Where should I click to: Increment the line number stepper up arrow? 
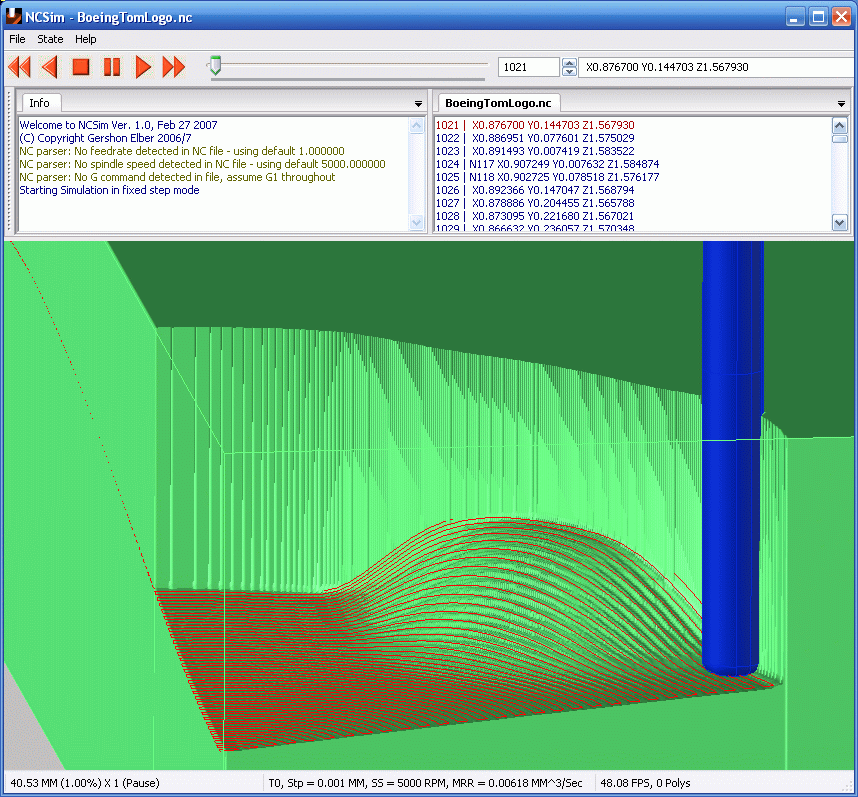click(x=569, y=62)
